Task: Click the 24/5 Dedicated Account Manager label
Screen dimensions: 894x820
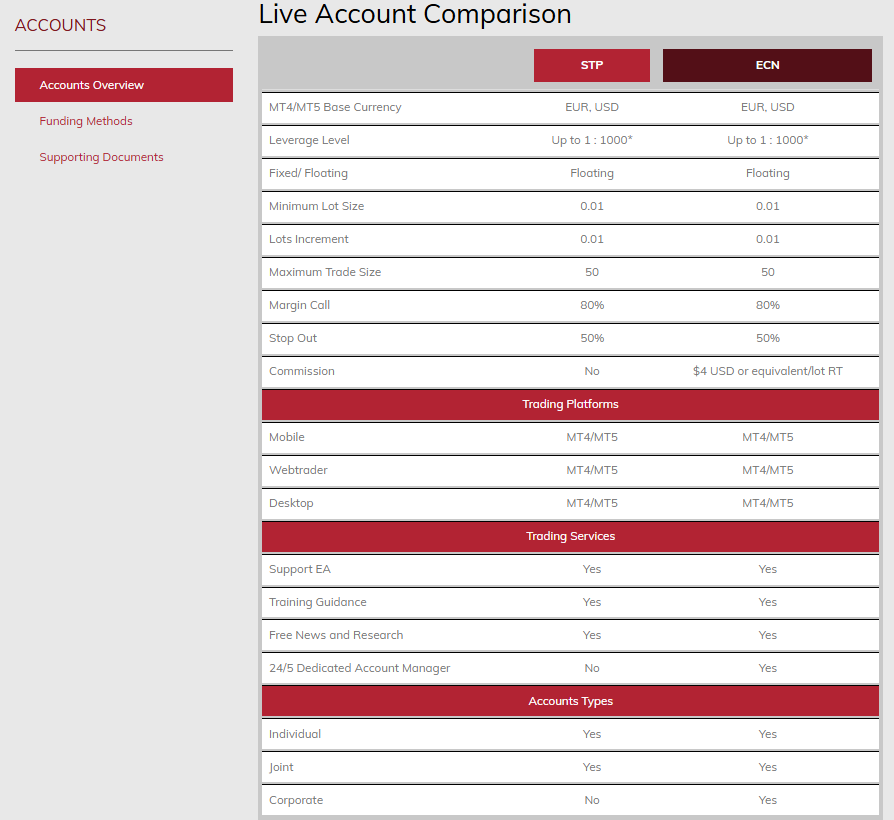Action: click(x=359, y=668)
